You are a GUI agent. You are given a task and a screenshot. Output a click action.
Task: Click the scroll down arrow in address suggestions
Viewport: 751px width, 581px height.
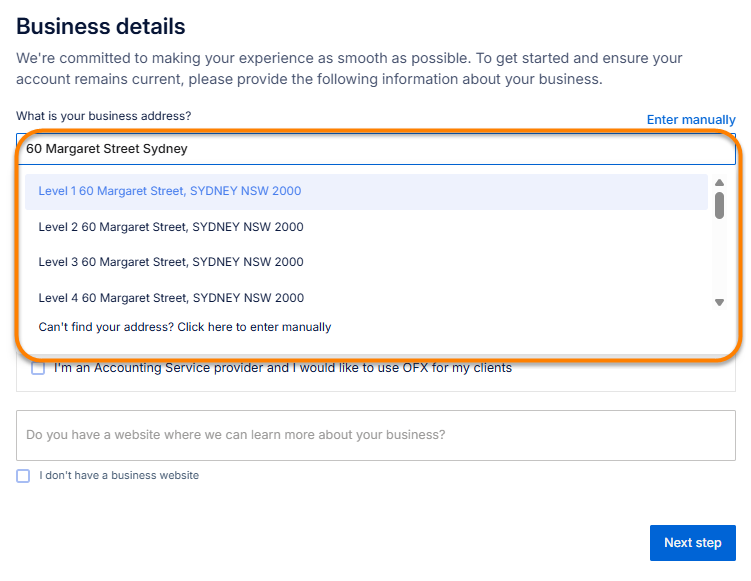point(719,302)
